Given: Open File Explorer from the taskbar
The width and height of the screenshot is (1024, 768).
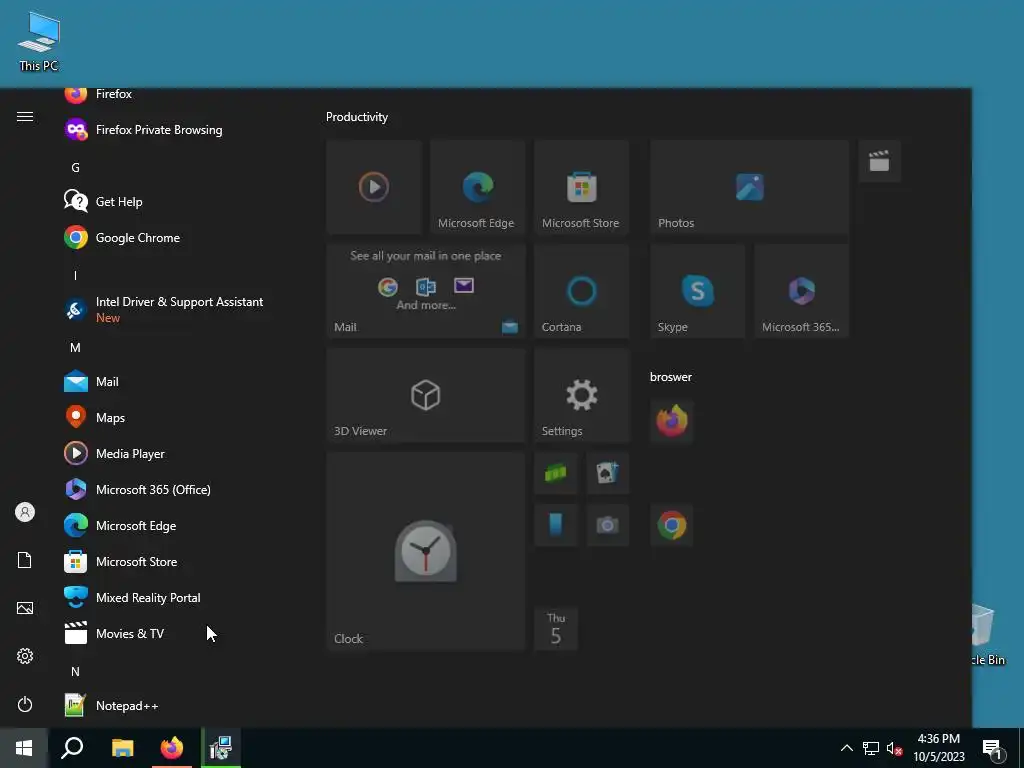Looking at the screenshot, I should (x=122, y=748).
